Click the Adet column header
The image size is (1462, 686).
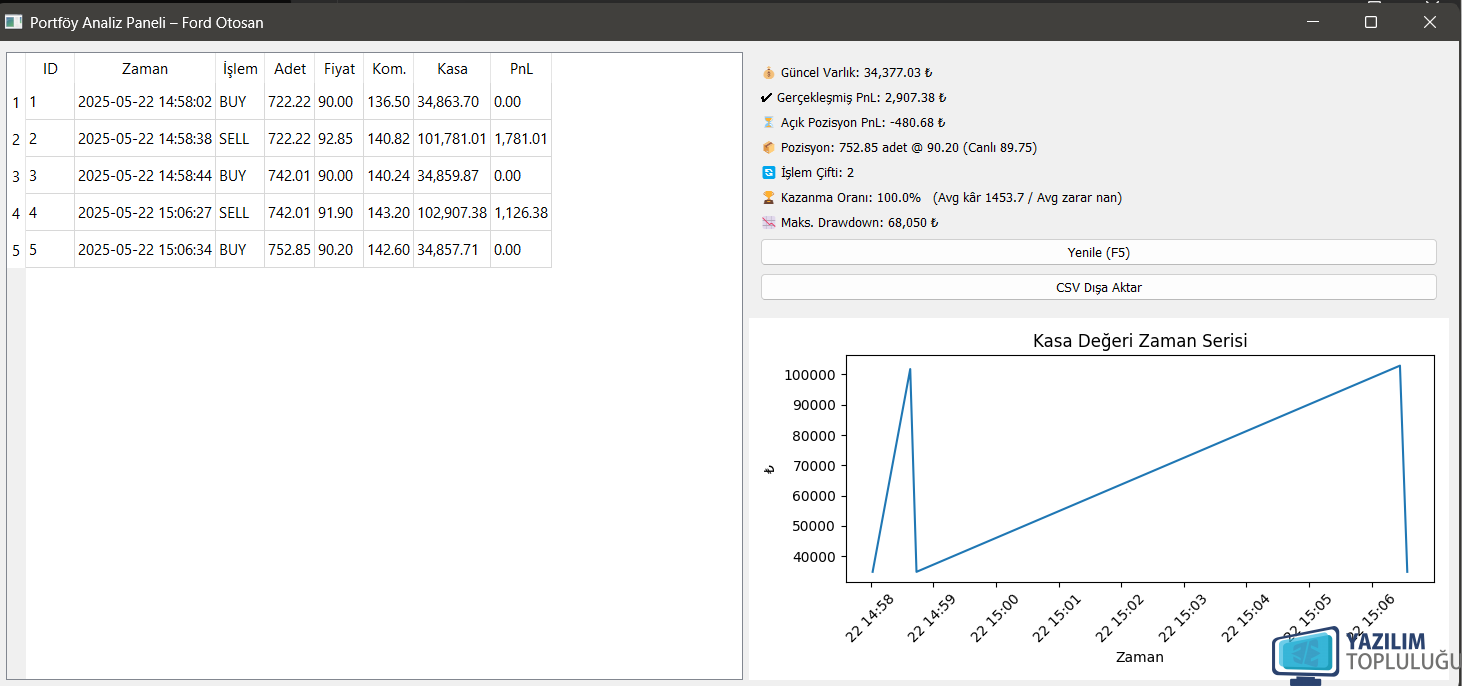(x=290, y=69)
